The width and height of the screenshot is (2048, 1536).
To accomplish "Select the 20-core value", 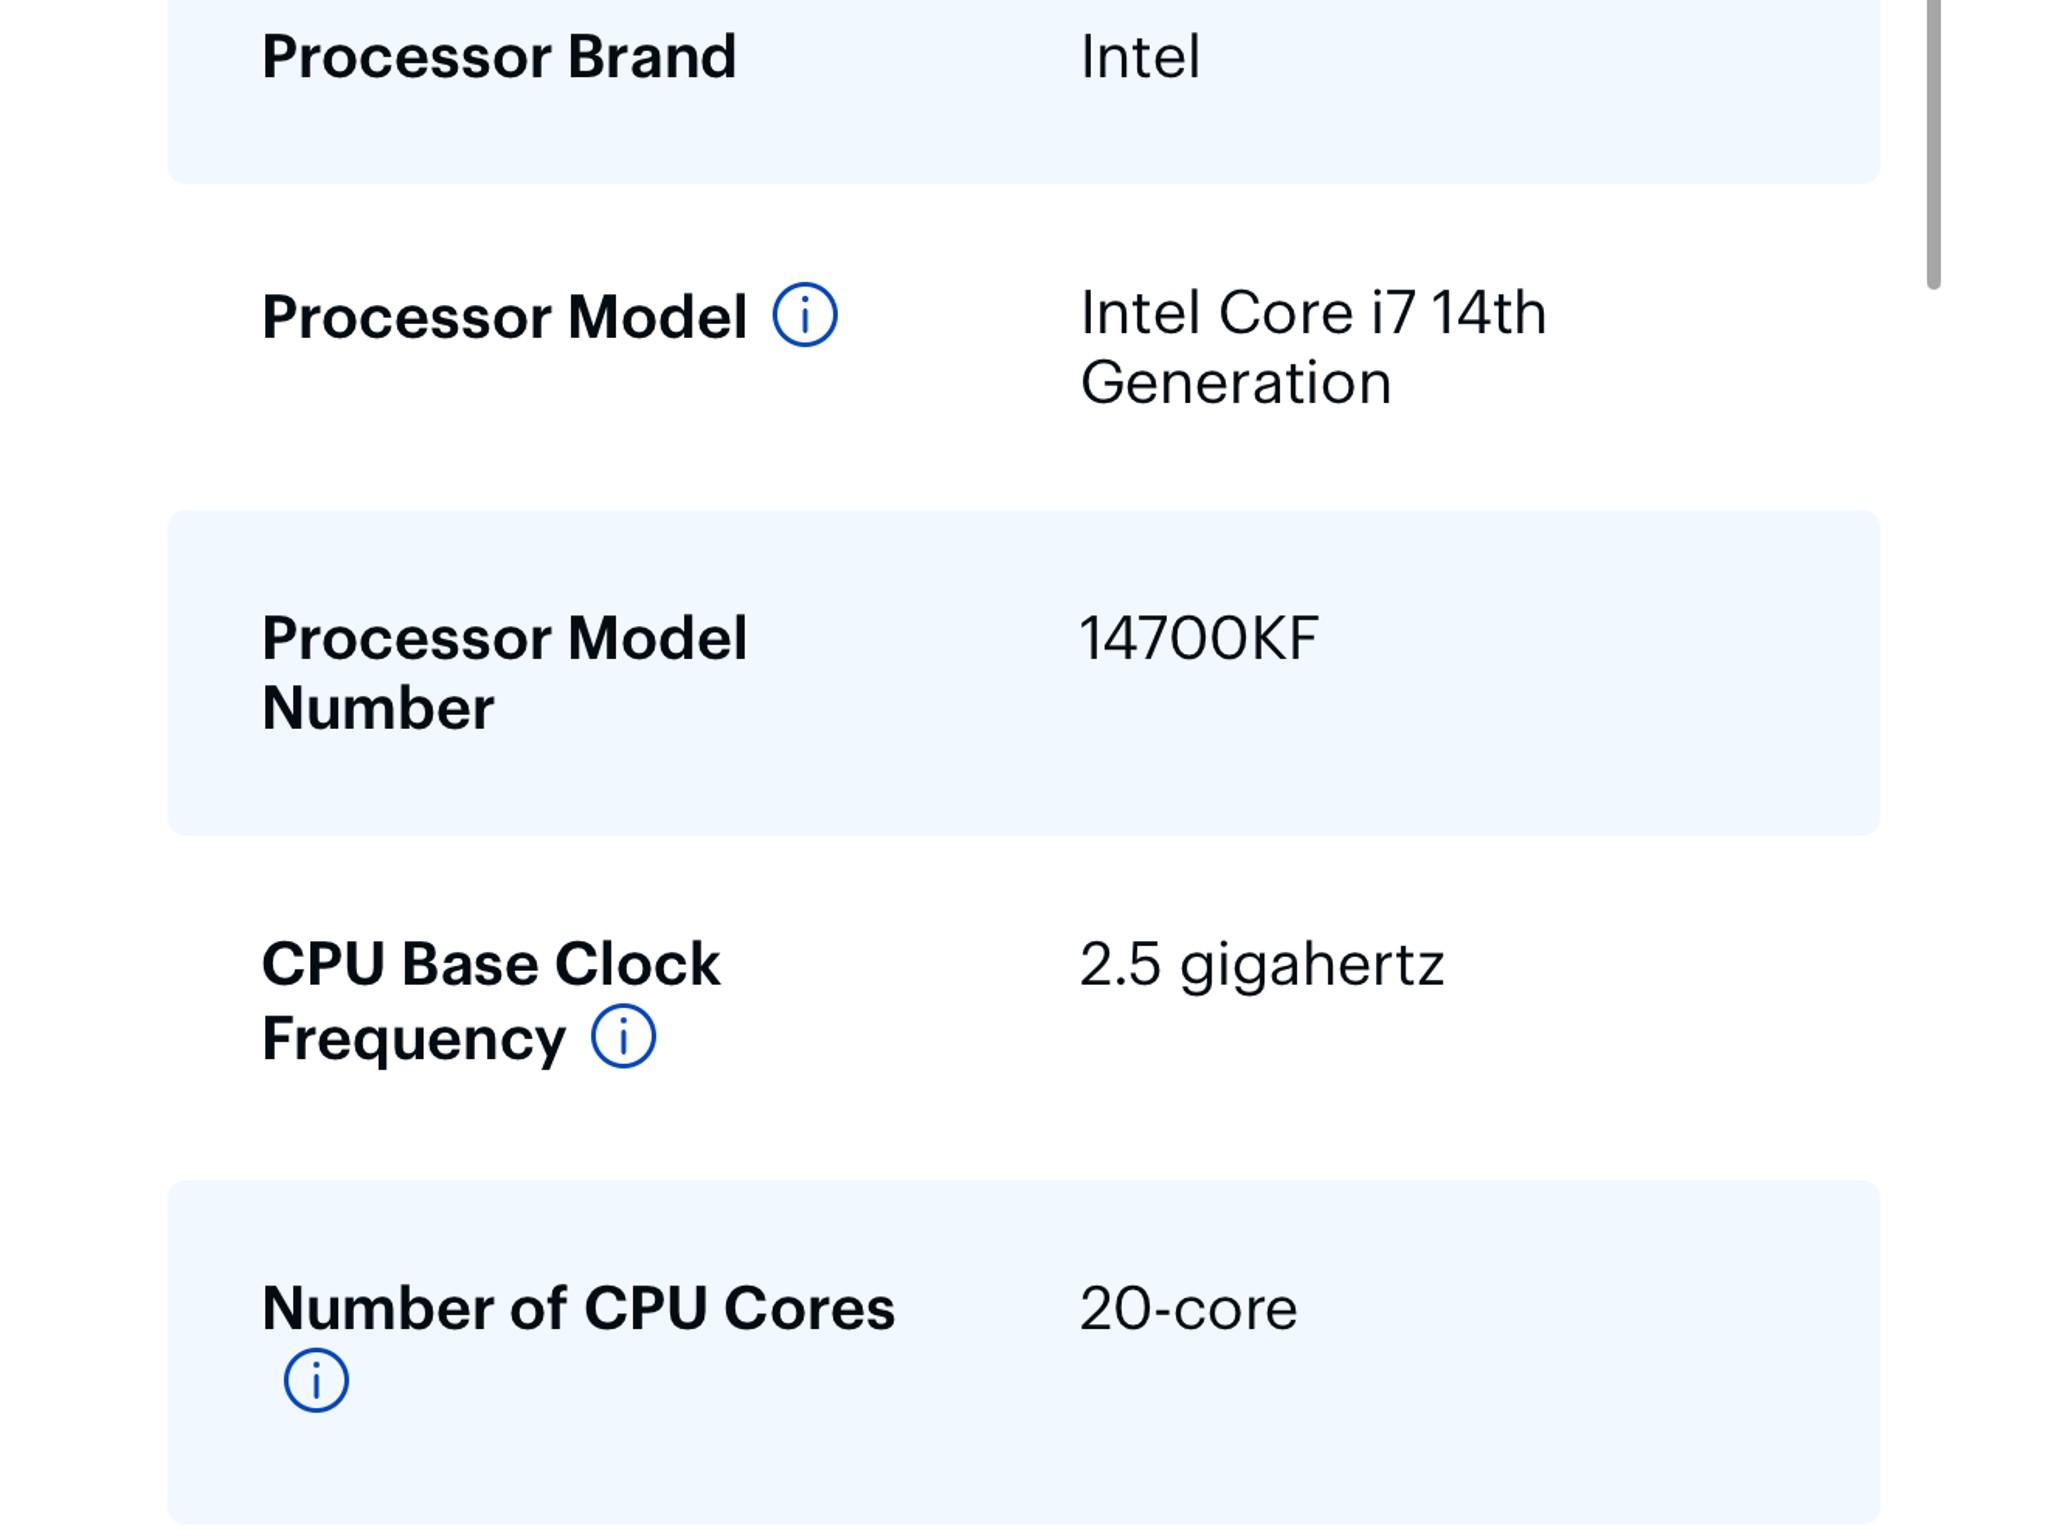I will [x=1188, y=1308].
